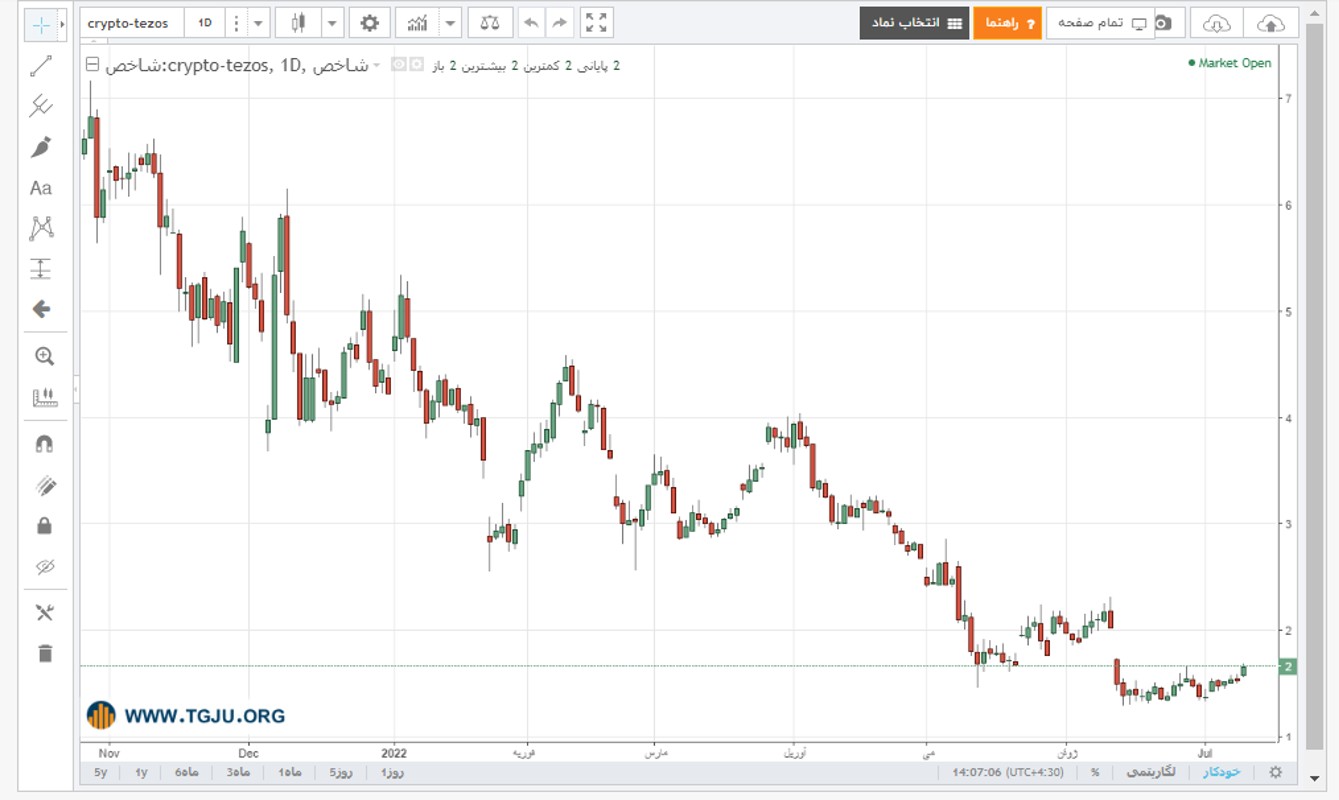The height and width of the screenshot is (800, 1339).
Task: Choose the trend line drawing tool
Action: [41, 66]
